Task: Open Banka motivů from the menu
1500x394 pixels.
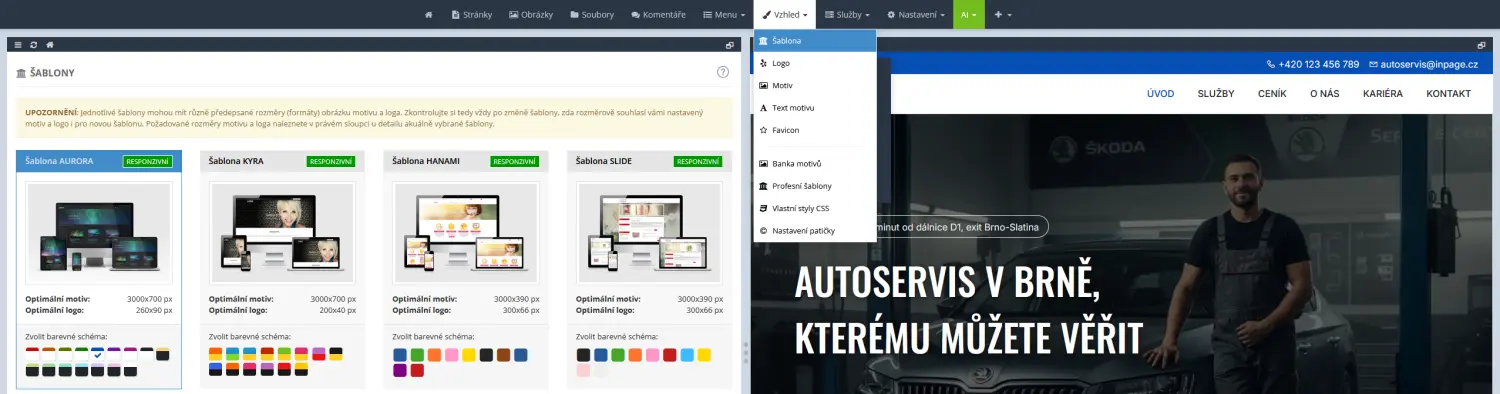Action: [814, 163]
